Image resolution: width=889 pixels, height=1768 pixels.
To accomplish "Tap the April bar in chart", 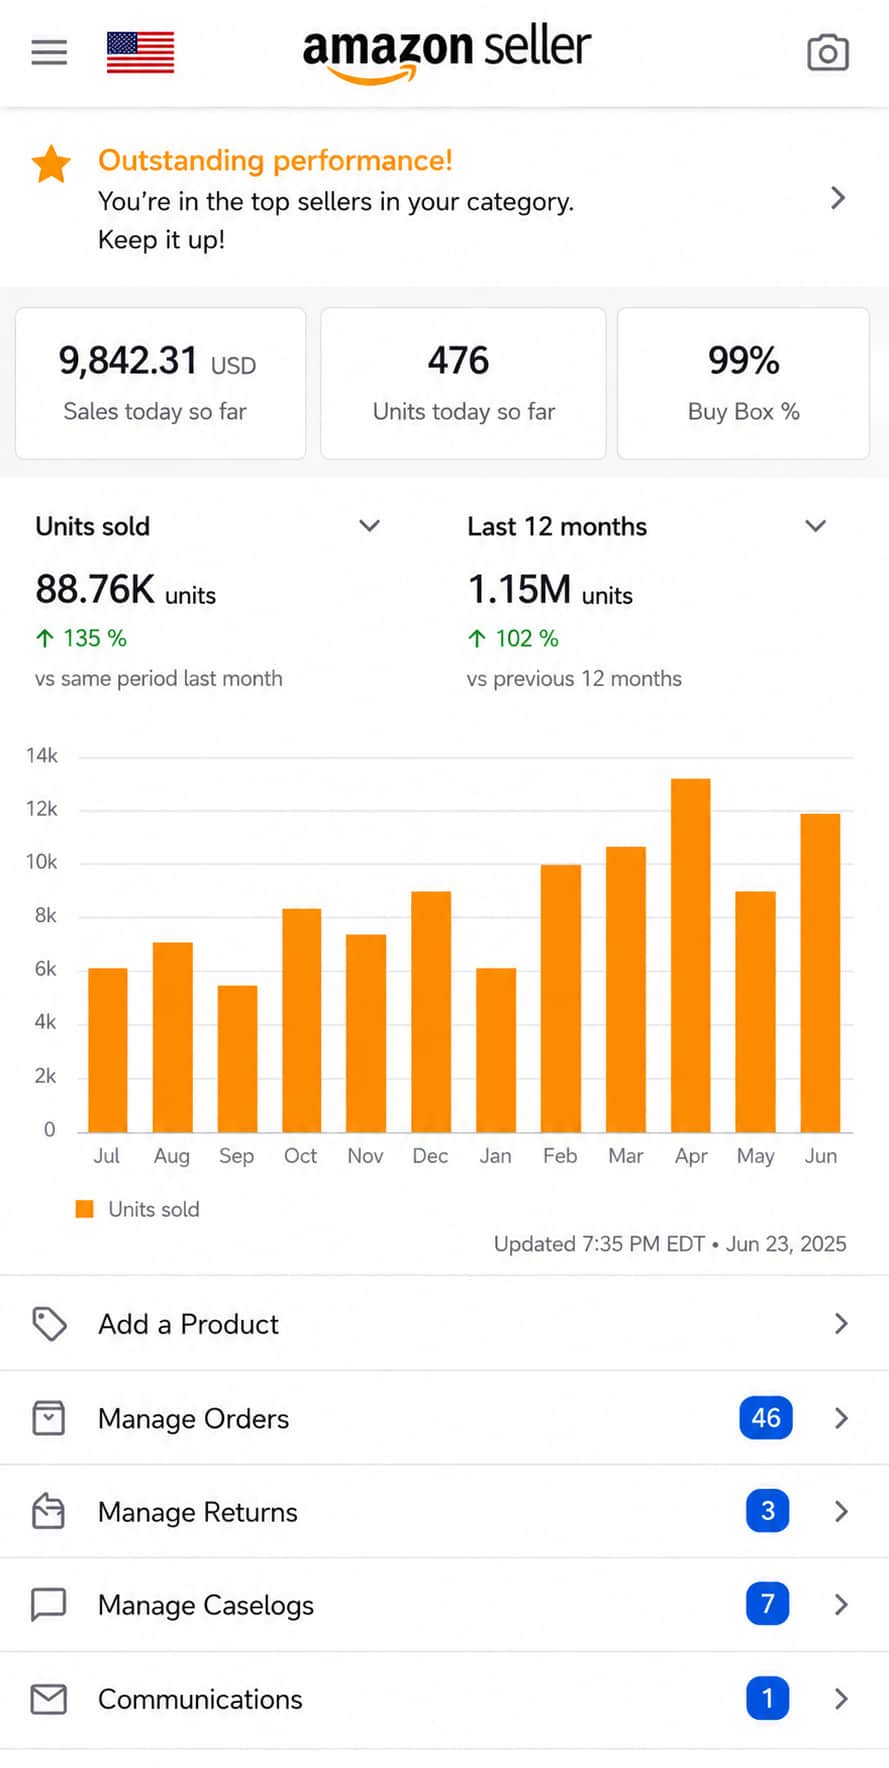I will point(690,955).
